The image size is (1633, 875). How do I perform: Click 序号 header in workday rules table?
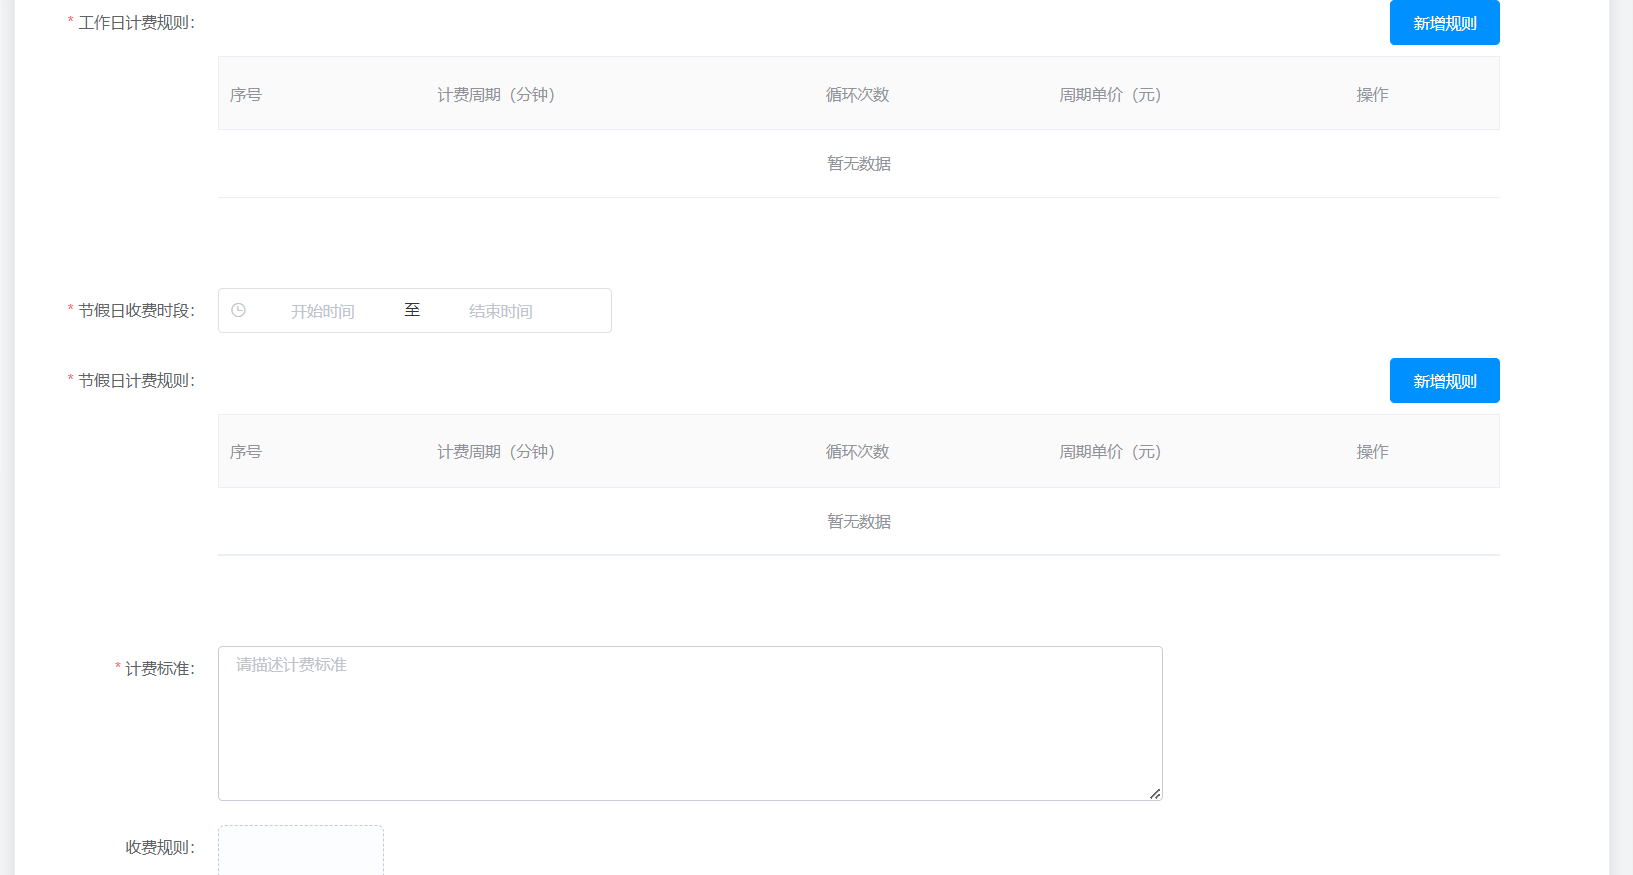[246, 94]
